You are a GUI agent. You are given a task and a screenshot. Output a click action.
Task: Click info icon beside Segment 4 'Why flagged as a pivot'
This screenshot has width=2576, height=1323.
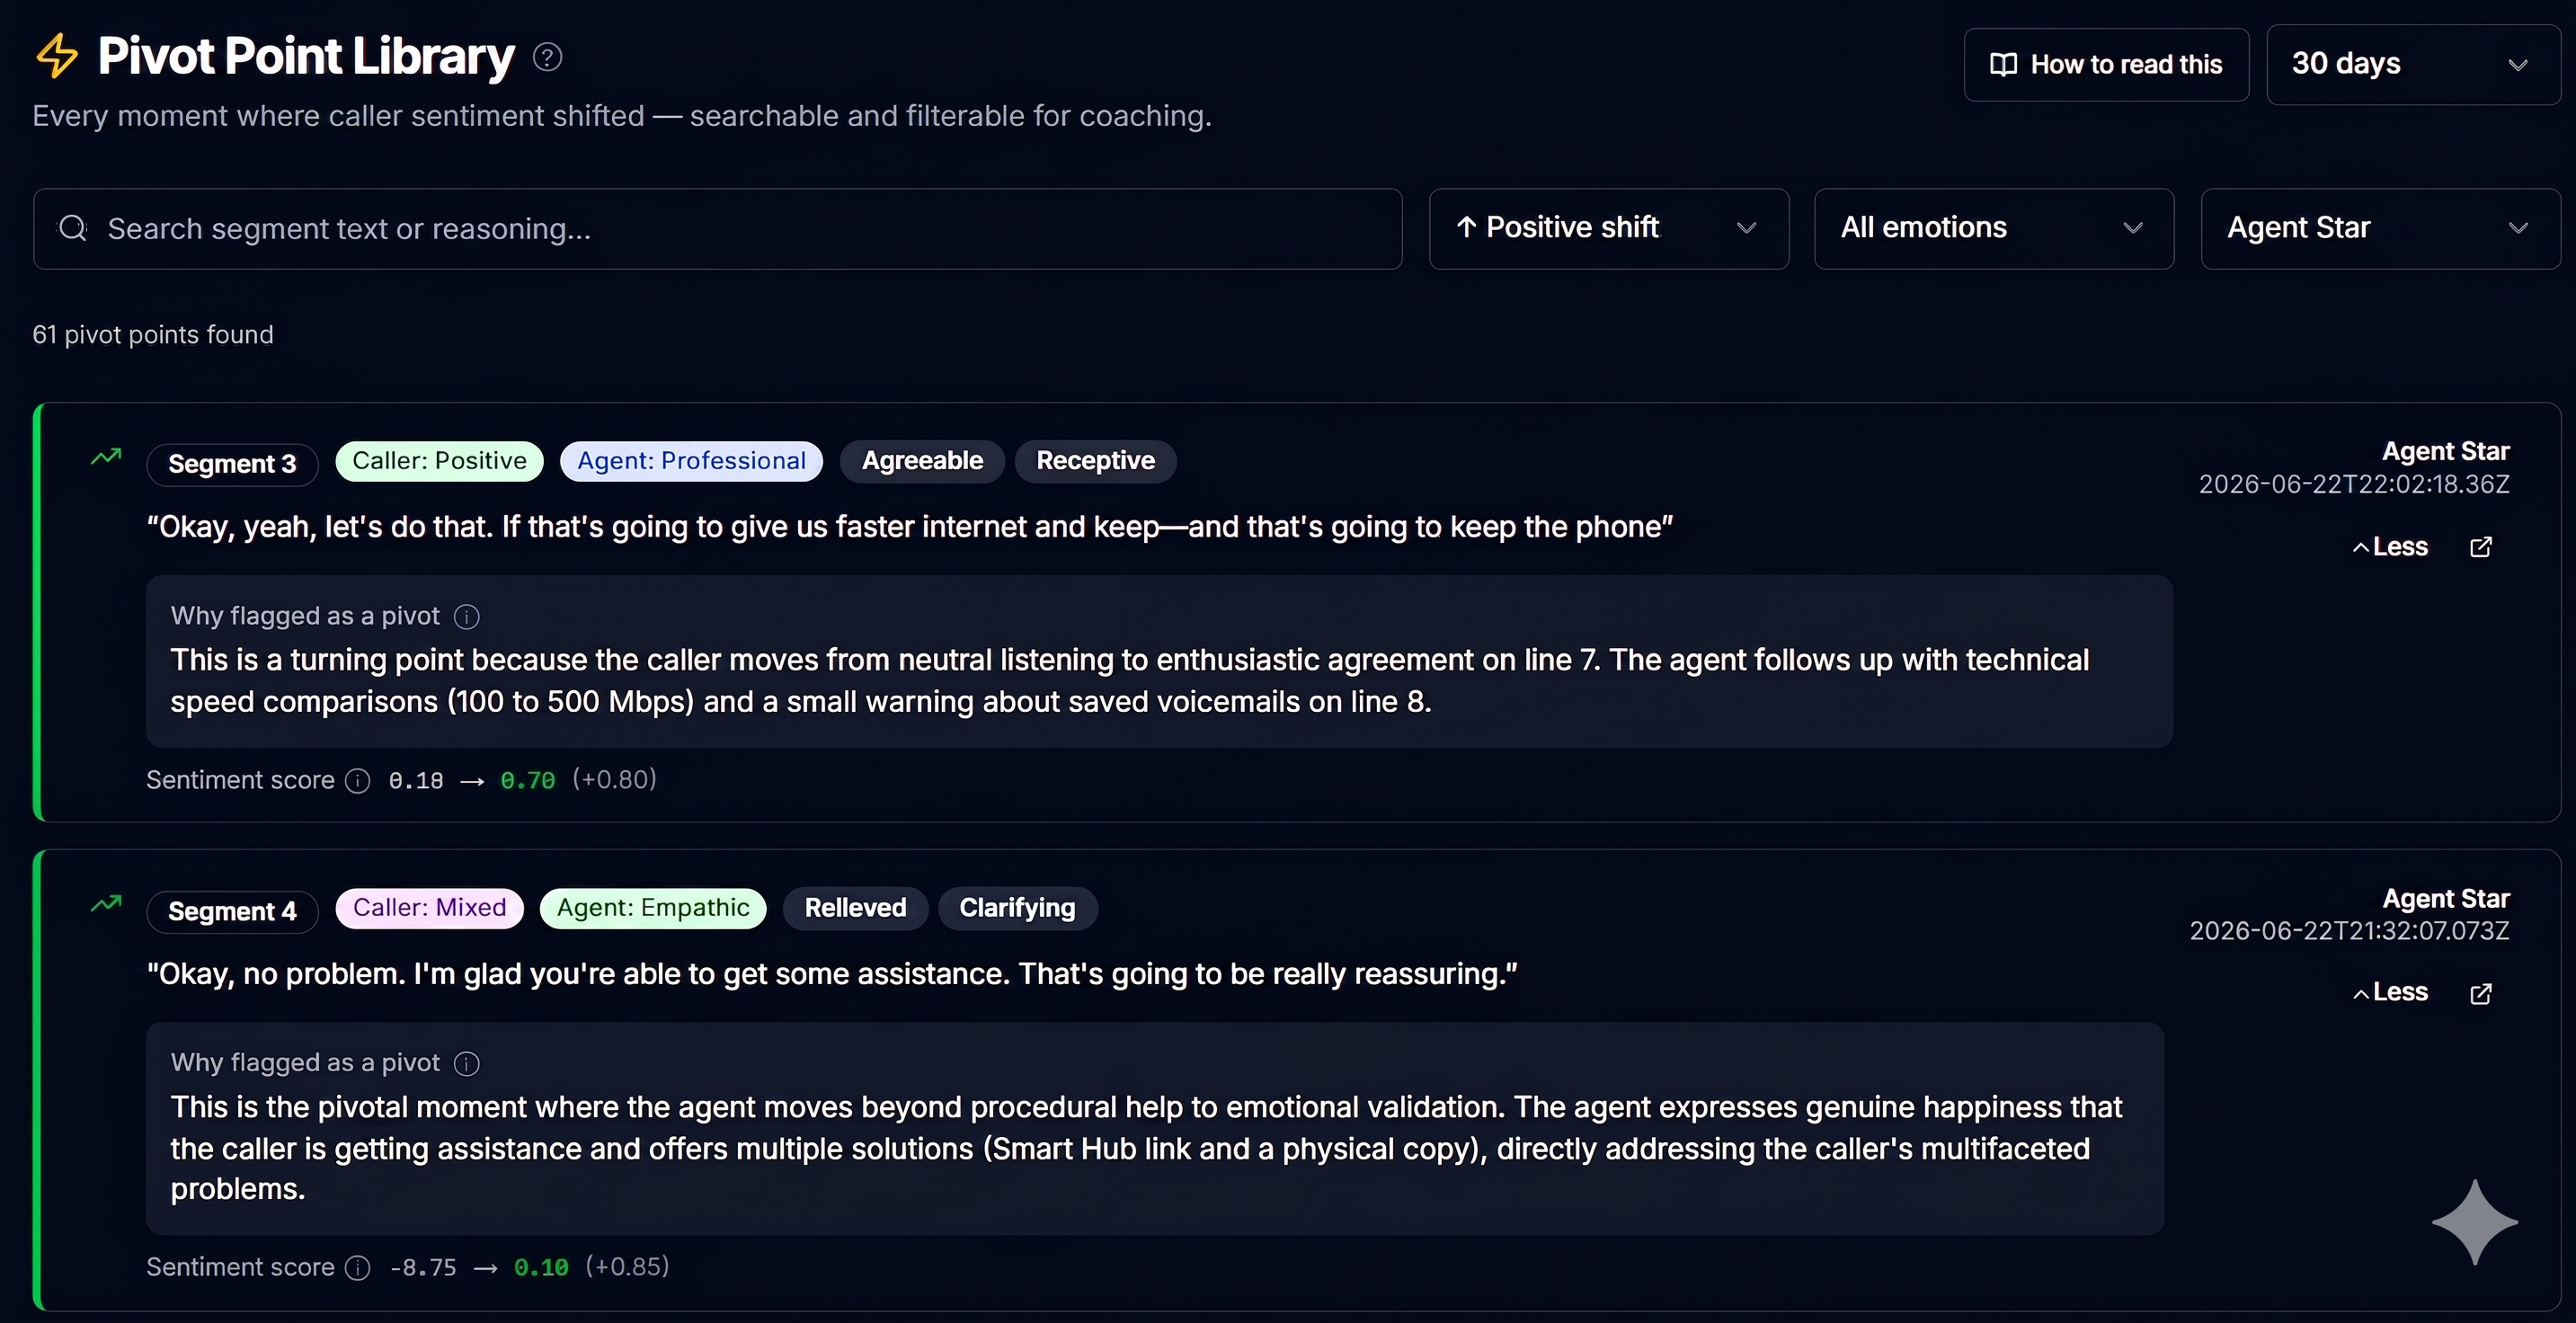466,1064
